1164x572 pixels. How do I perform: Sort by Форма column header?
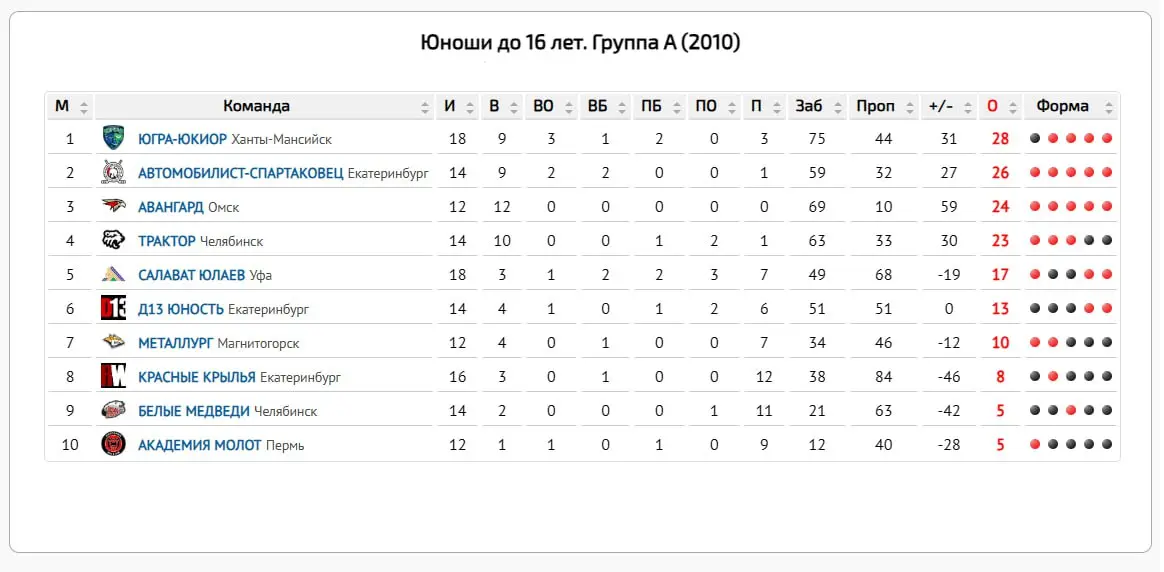tap(1062, 106)
